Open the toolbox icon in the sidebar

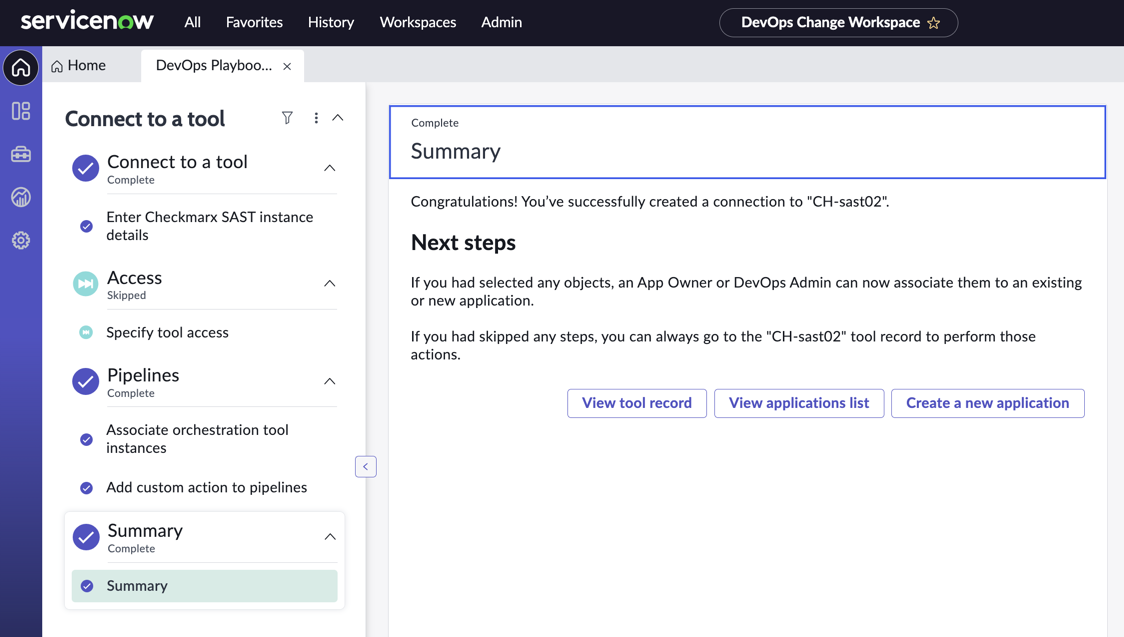pos(21,154)
